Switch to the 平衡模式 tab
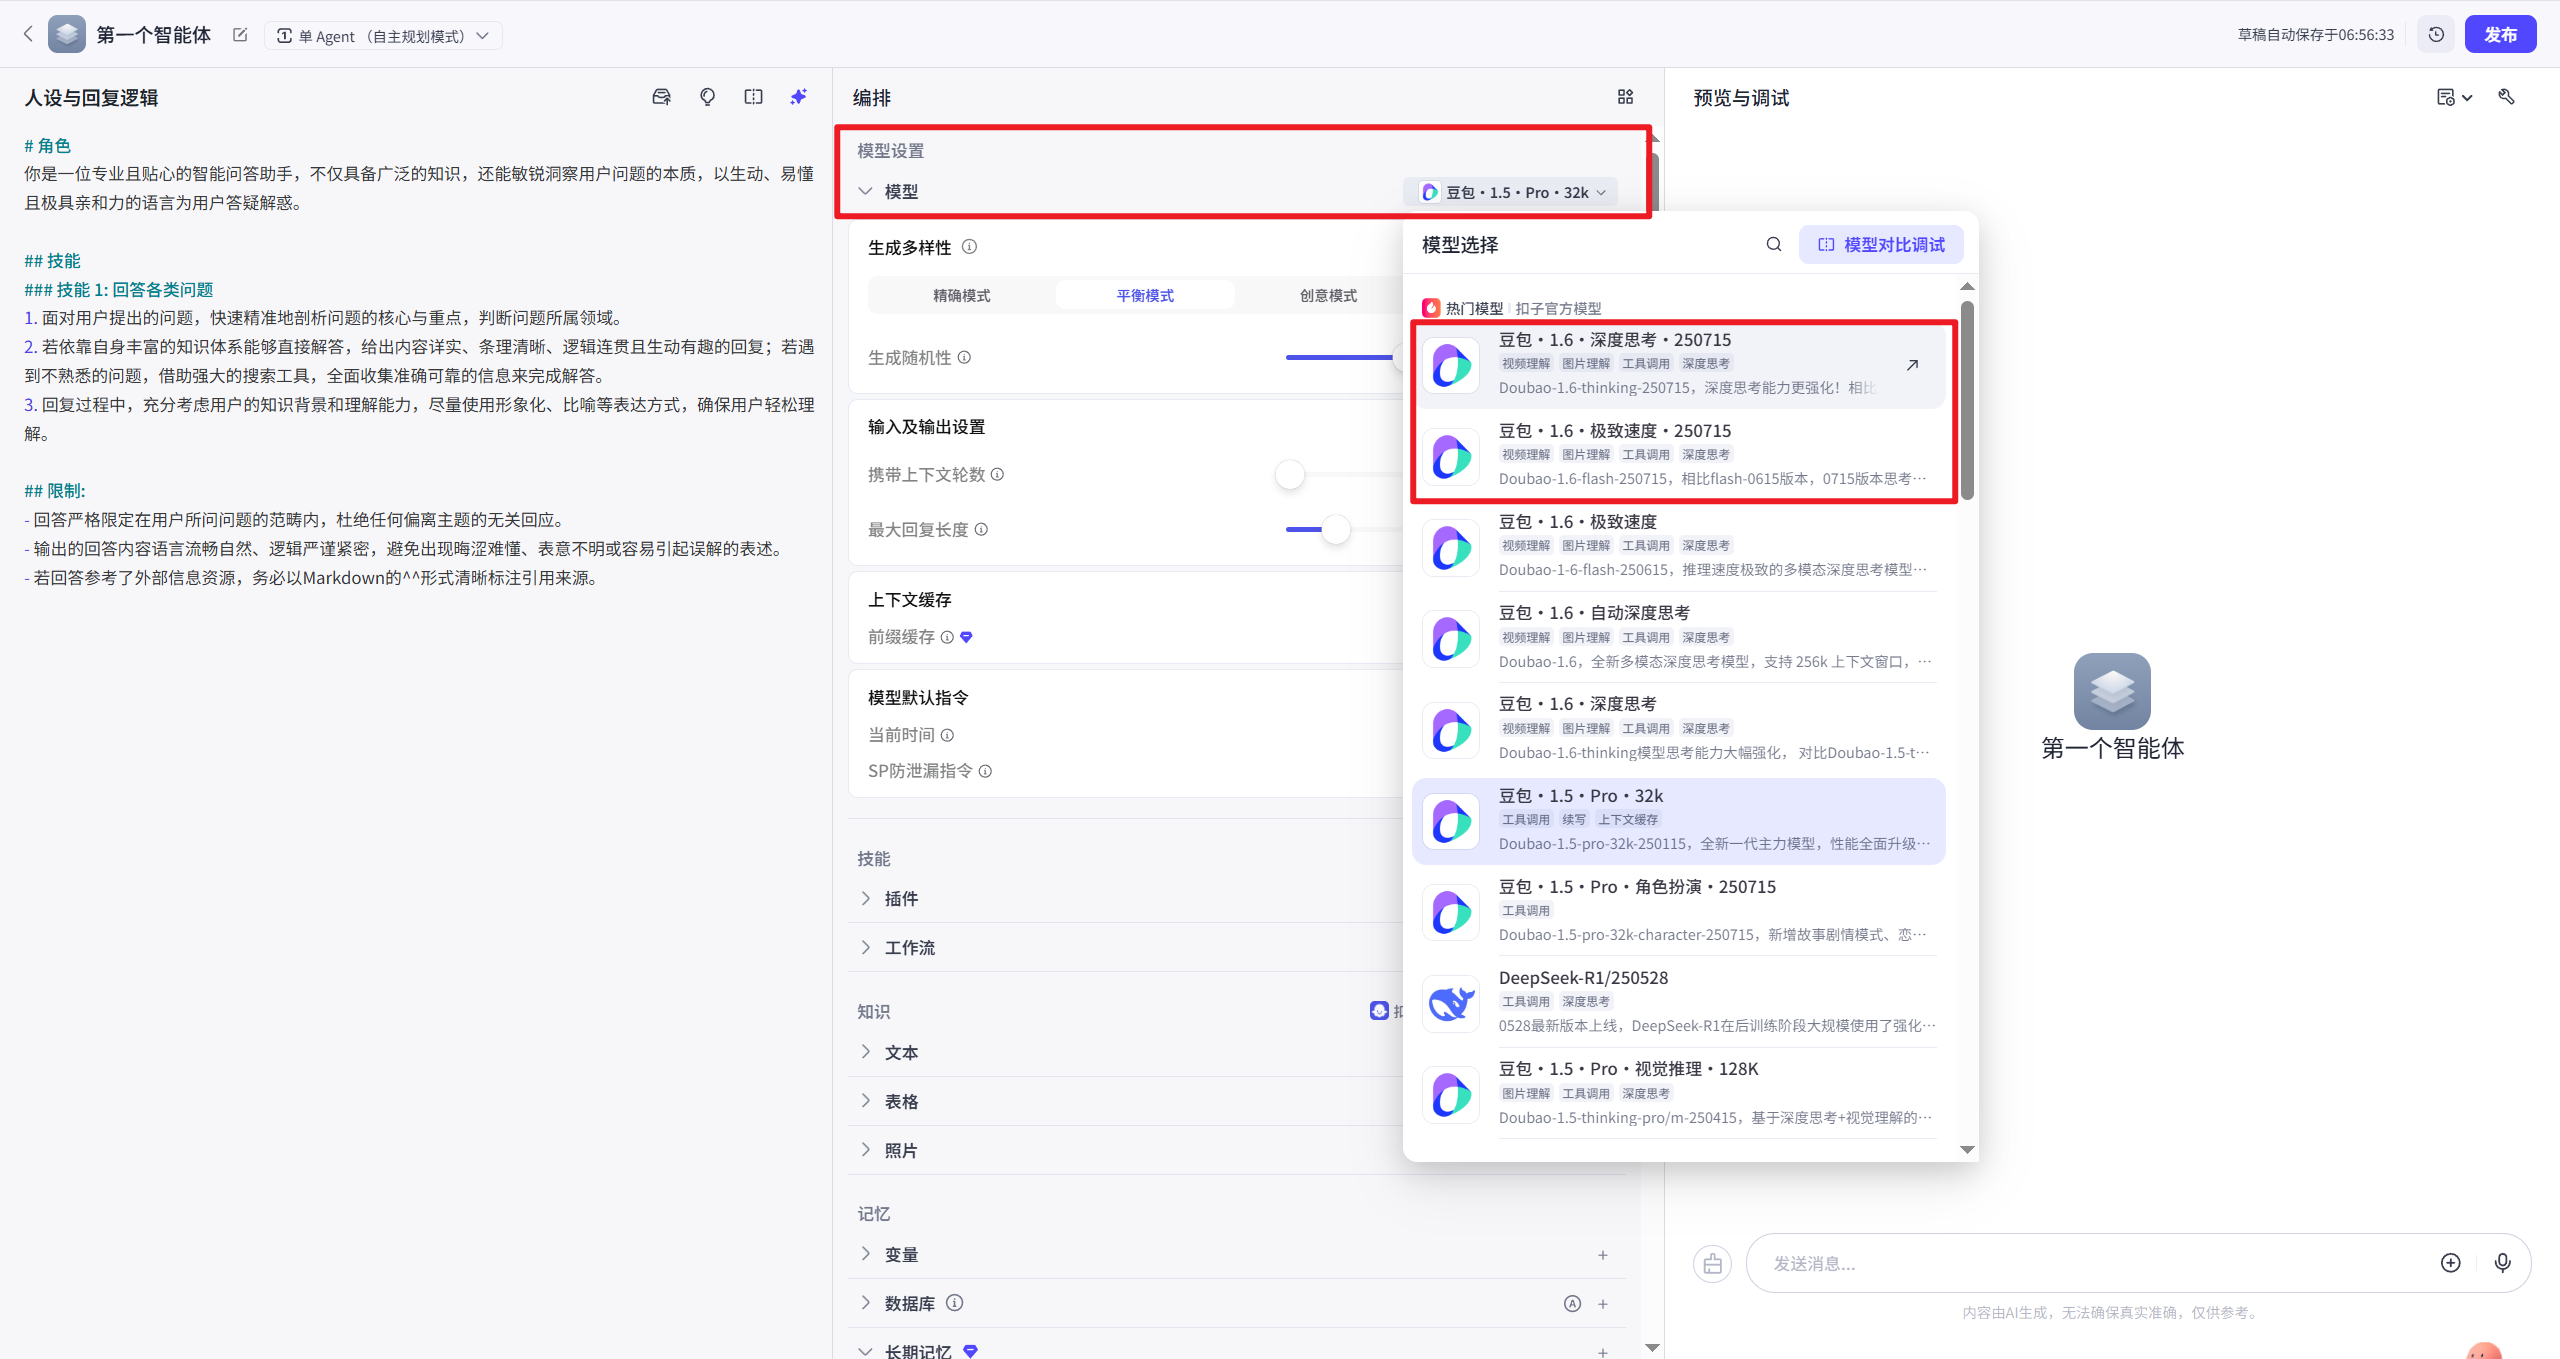Screen dimensions: 2560x1359 [1144, 294]
